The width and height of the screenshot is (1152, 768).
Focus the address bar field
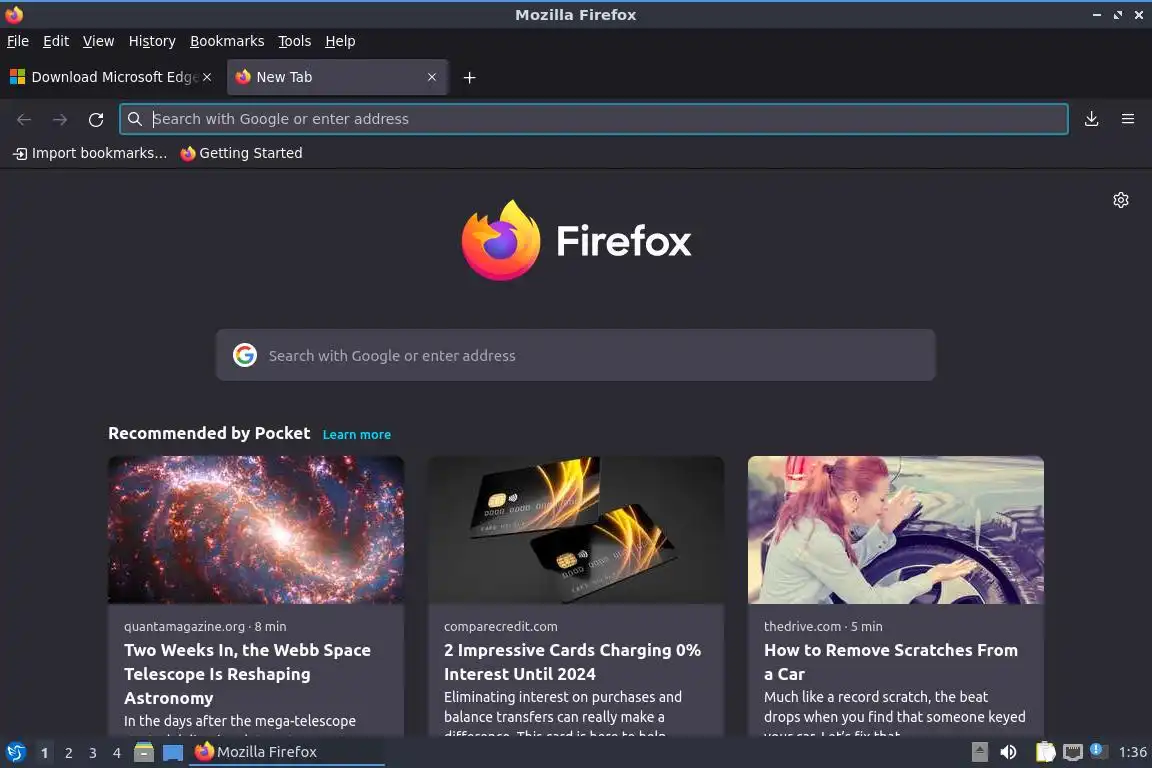coord(594,119)
